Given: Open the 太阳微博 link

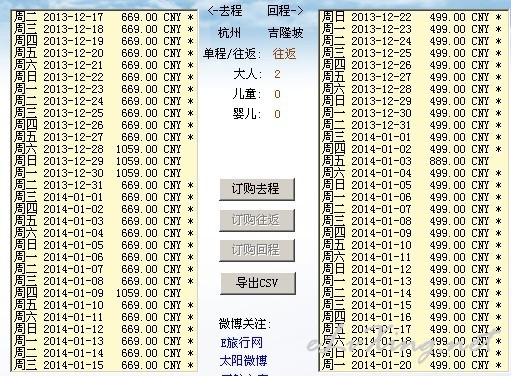Looking at the screenshot, I should pyautogui.click(x=243, y=361).
